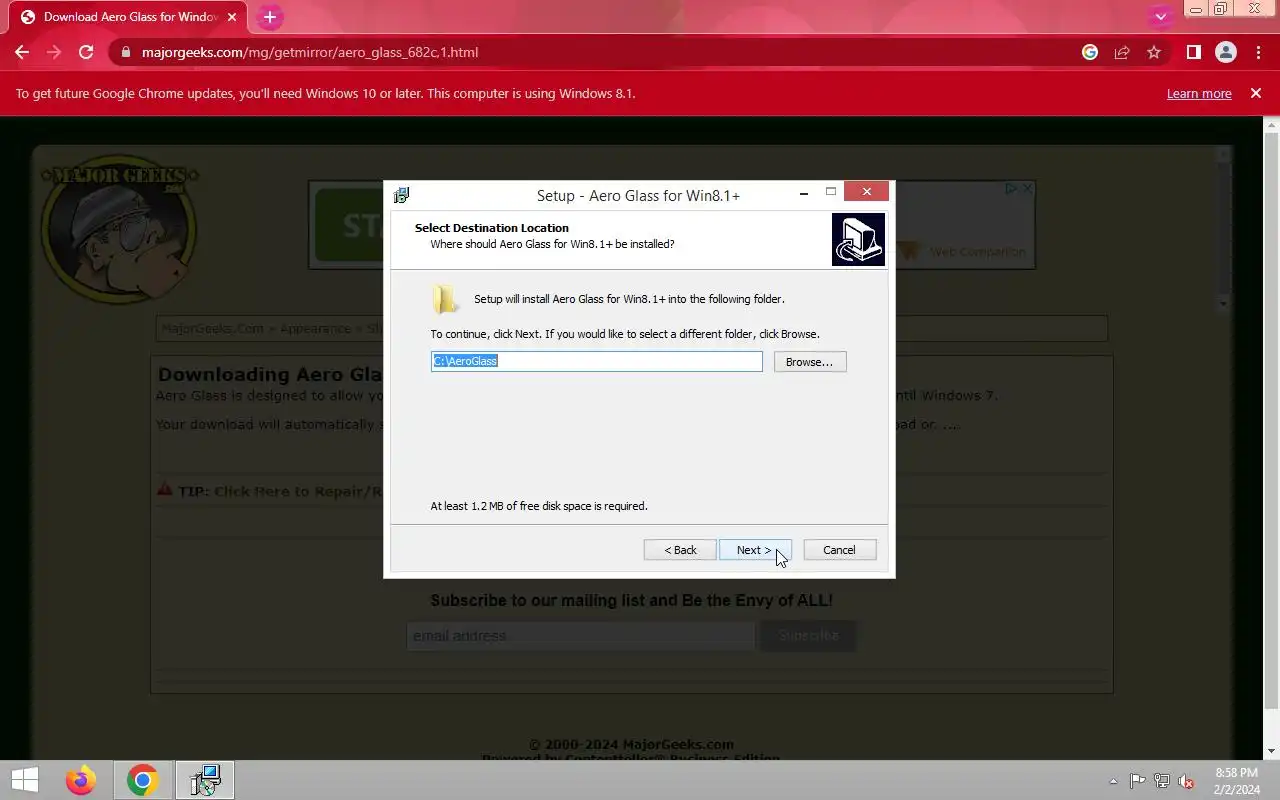Toggle Chrome side panel
This screenshot has height=800, width=1280.
(x=1193, y=52)
